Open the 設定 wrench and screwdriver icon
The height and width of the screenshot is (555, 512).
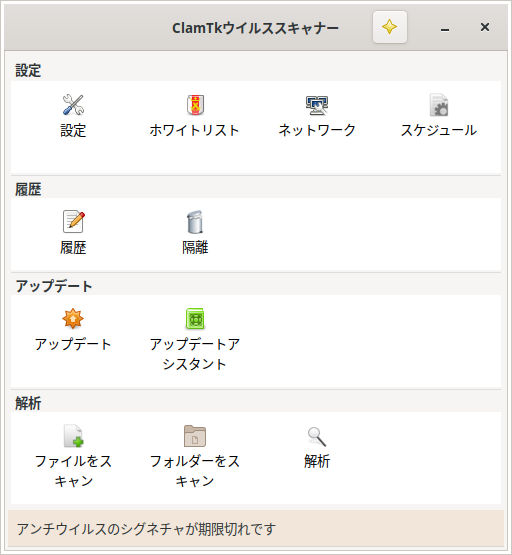[73, 105]
